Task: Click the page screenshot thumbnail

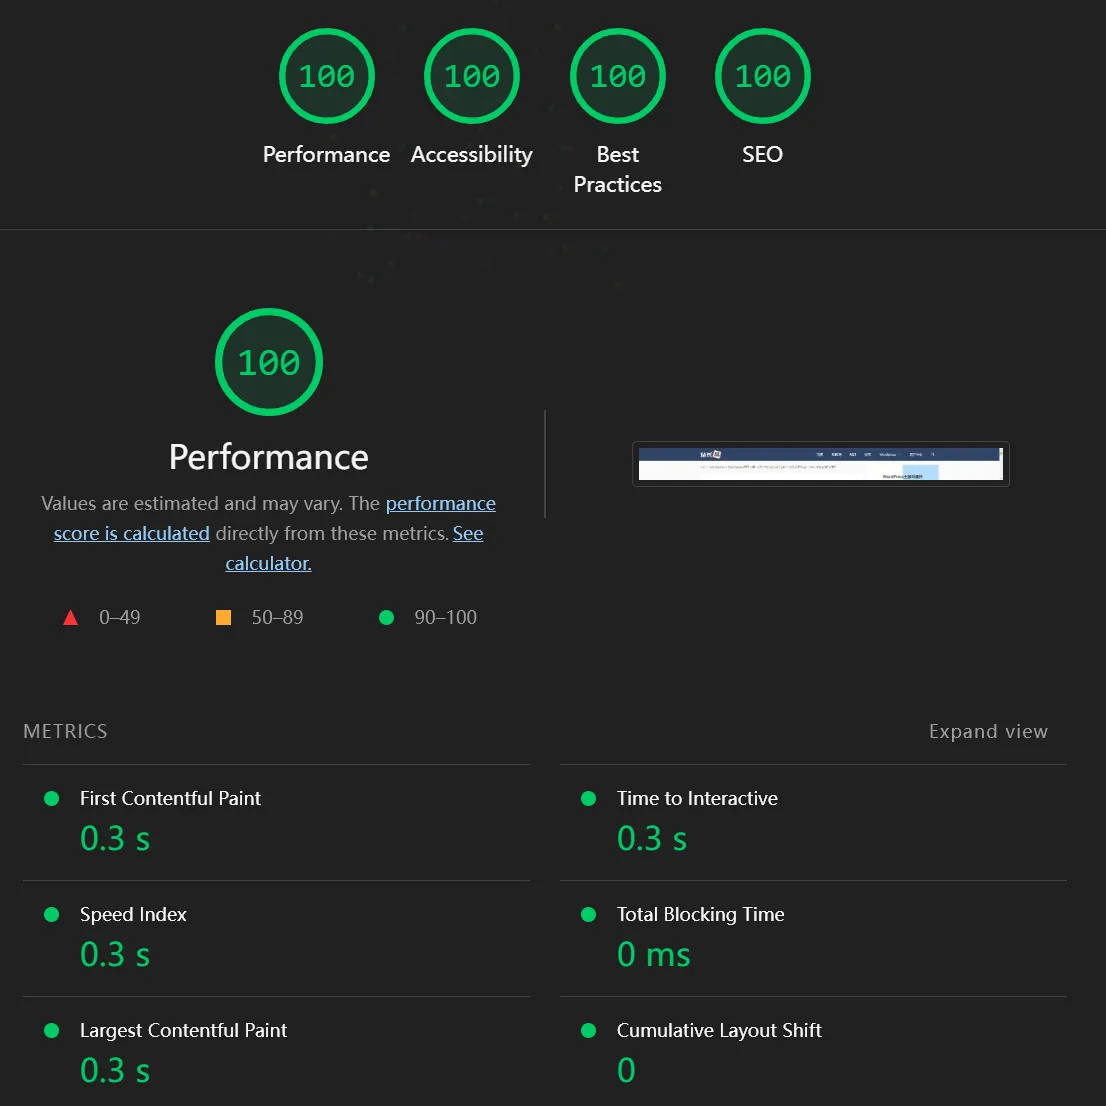Action: [x=820, y=464]
